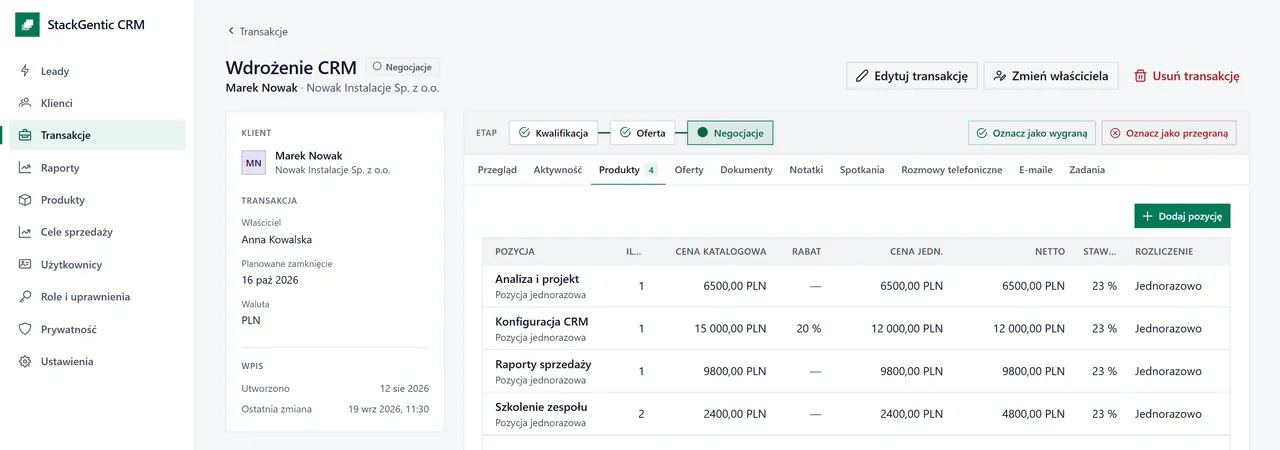Click the Produkty box icon

point(25,200)
